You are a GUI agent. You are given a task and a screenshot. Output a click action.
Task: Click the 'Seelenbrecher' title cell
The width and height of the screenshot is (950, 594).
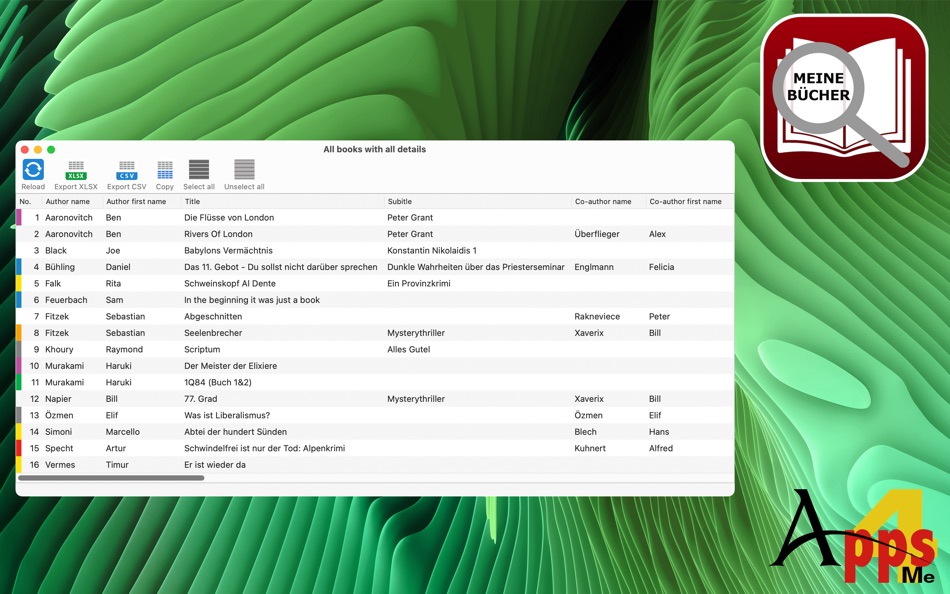213,333
